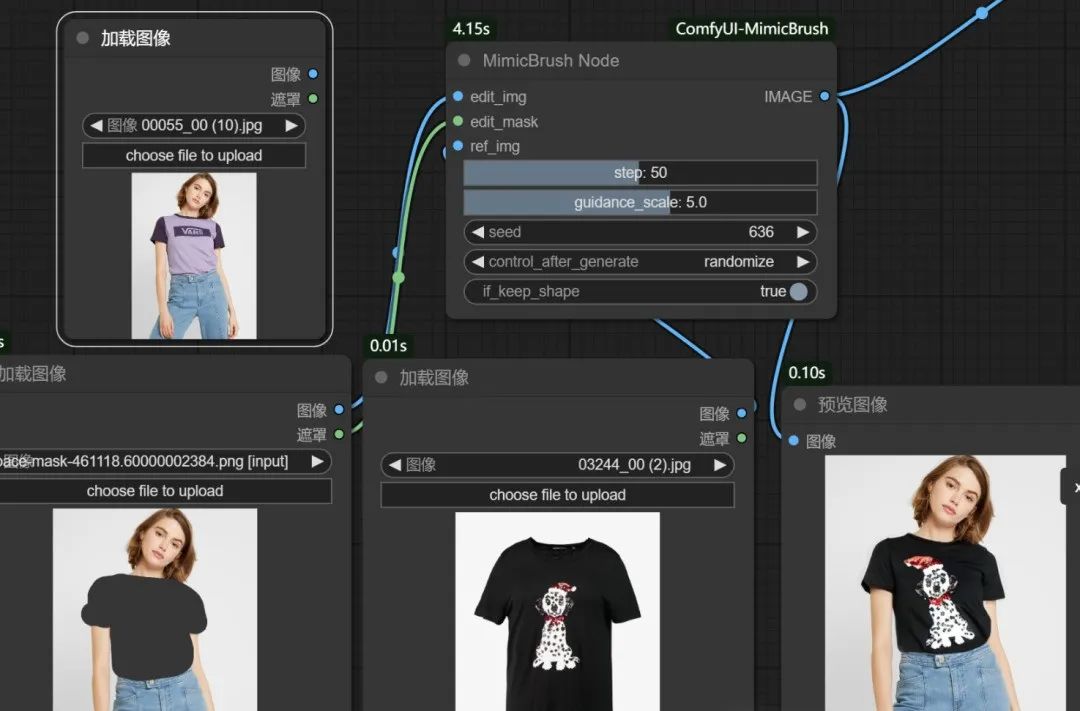This screenshot has height=711, width=1080.
Task: Click choose file to upload under 03244_00 (2).jpg
Action: (x=557, y=495)
